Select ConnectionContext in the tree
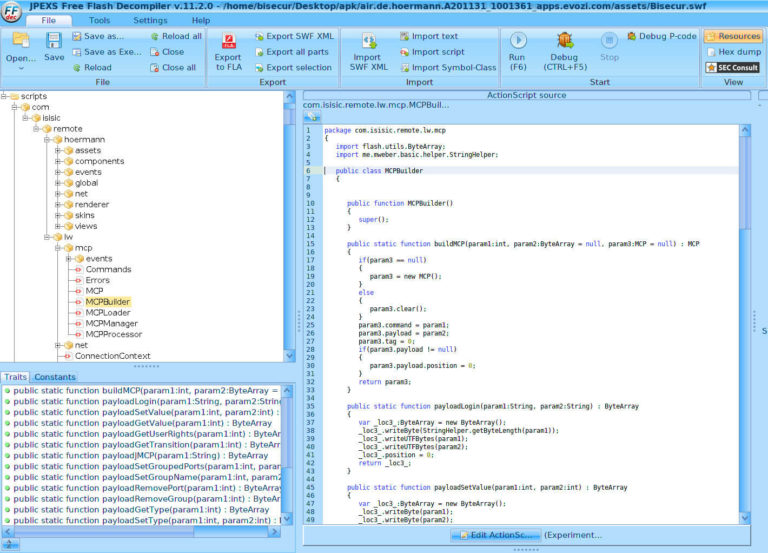Image resolution: width=768 pixels, height=553 pixels. click(113, 356)
